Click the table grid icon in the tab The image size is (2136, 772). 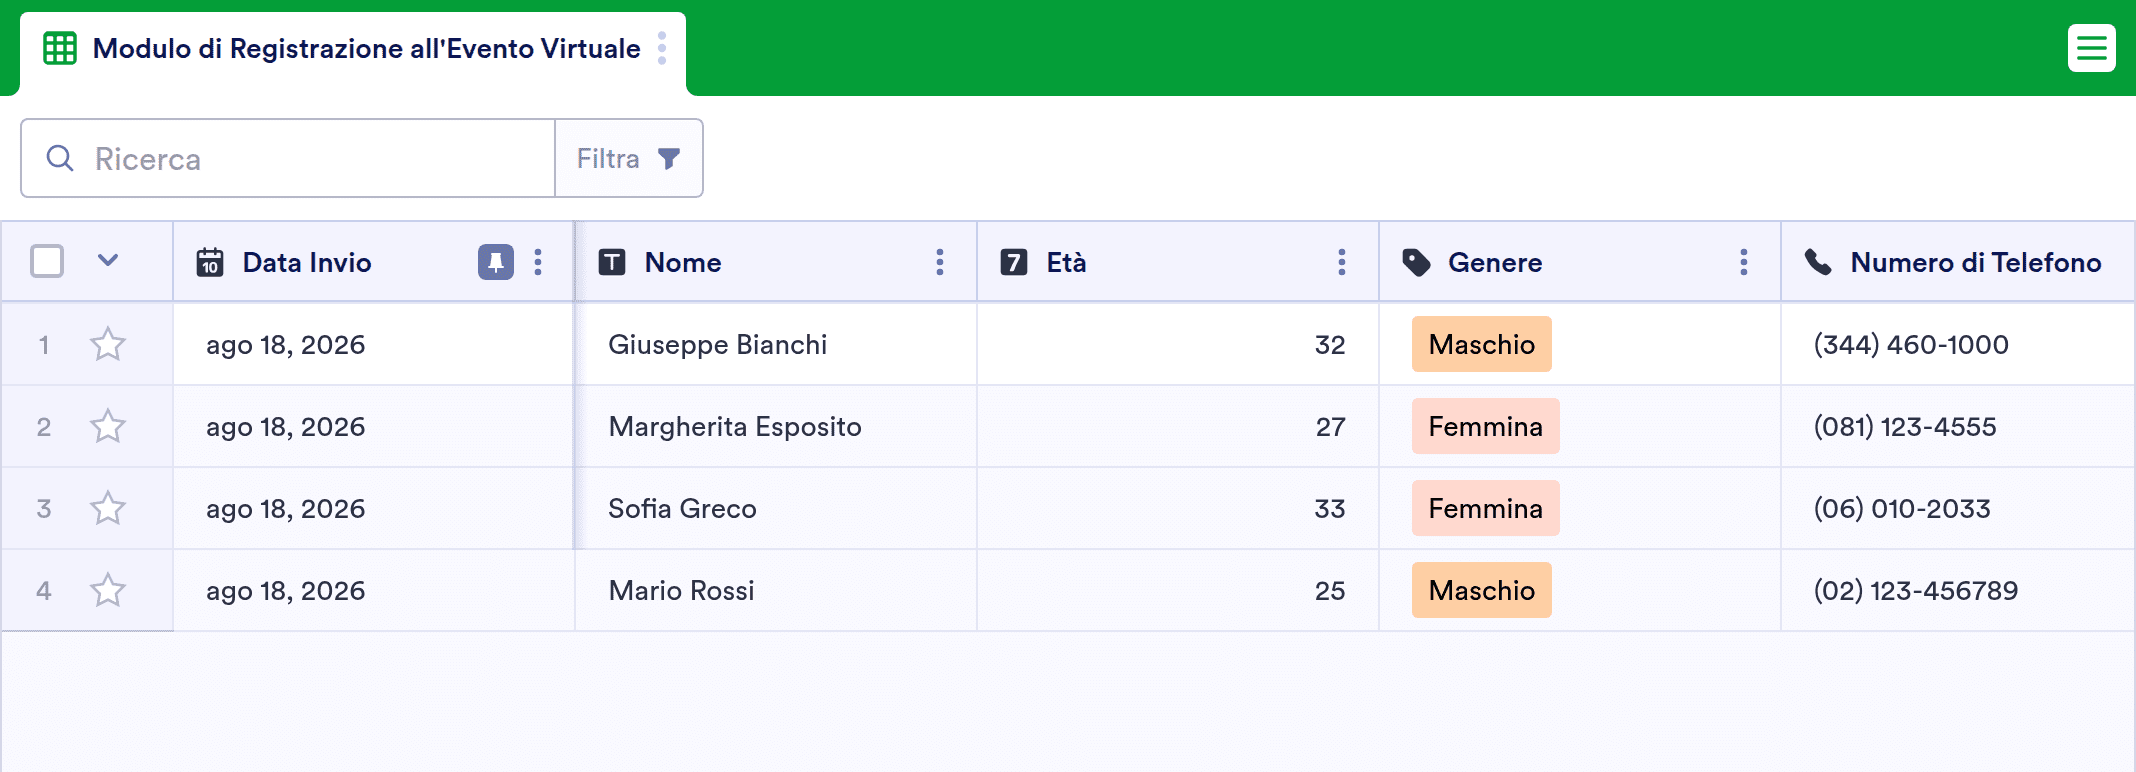point(60,48)
